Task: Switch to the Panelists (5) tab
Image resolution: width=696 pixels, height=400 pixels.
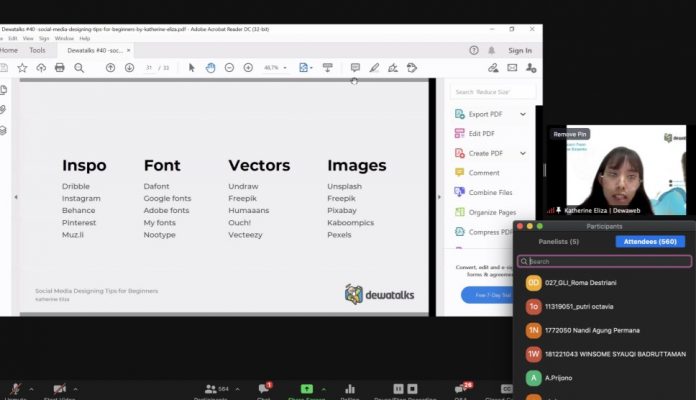Action: 559,241
